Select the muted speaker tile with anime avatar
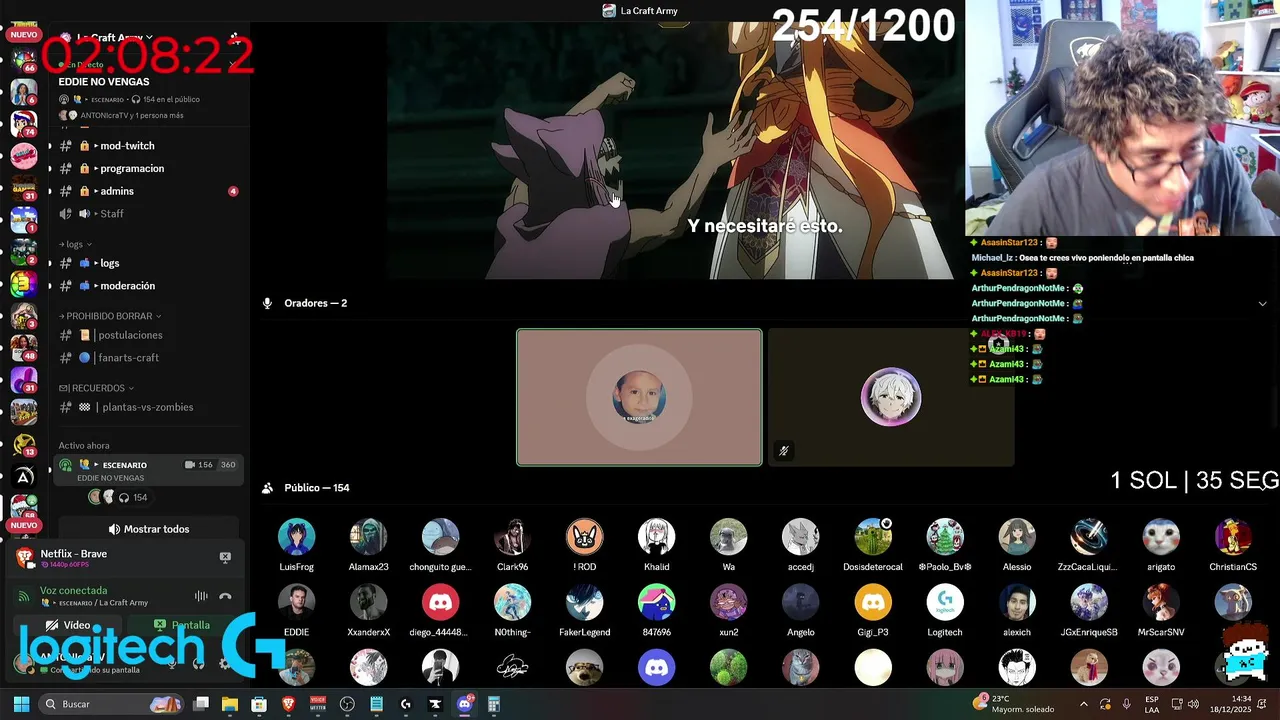The image size is (1280, 720). 891,397
